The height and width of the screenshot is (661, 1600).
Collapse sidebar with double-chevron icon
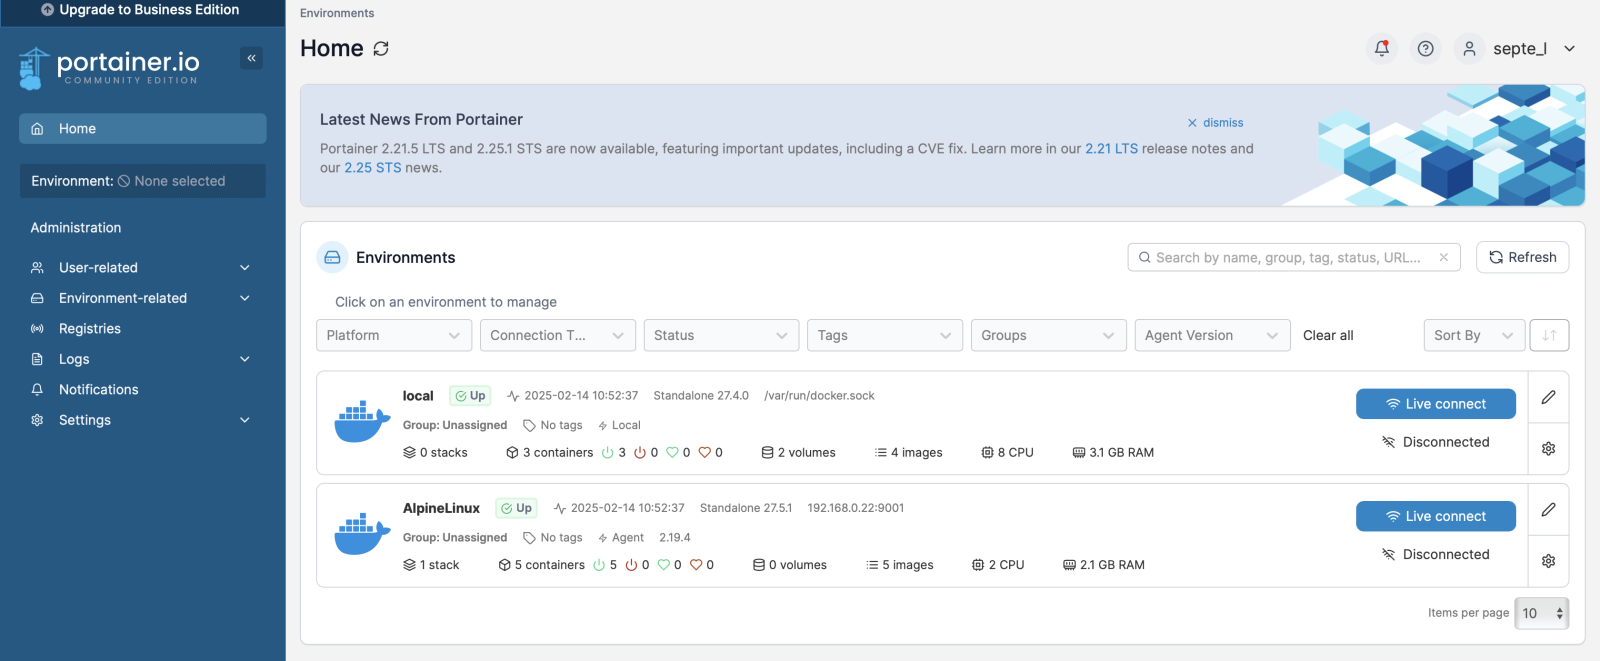(x=251, y=58)
